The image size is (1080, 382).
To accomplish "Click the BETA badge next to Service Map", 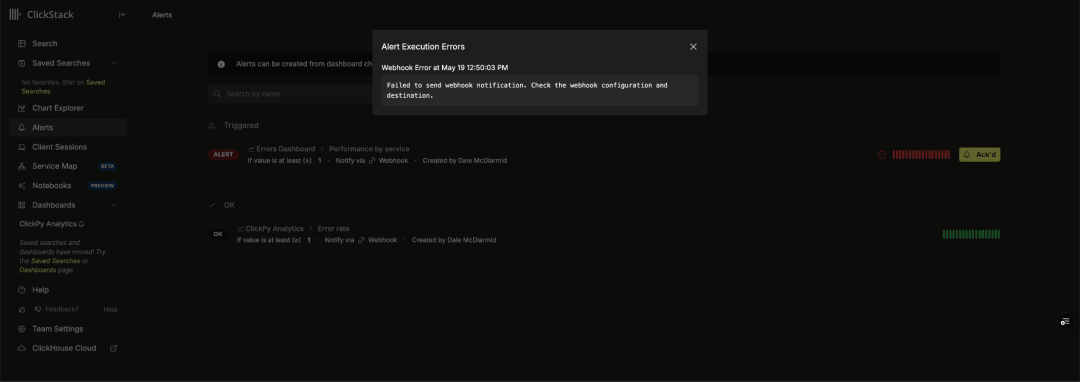I will 107,167.
